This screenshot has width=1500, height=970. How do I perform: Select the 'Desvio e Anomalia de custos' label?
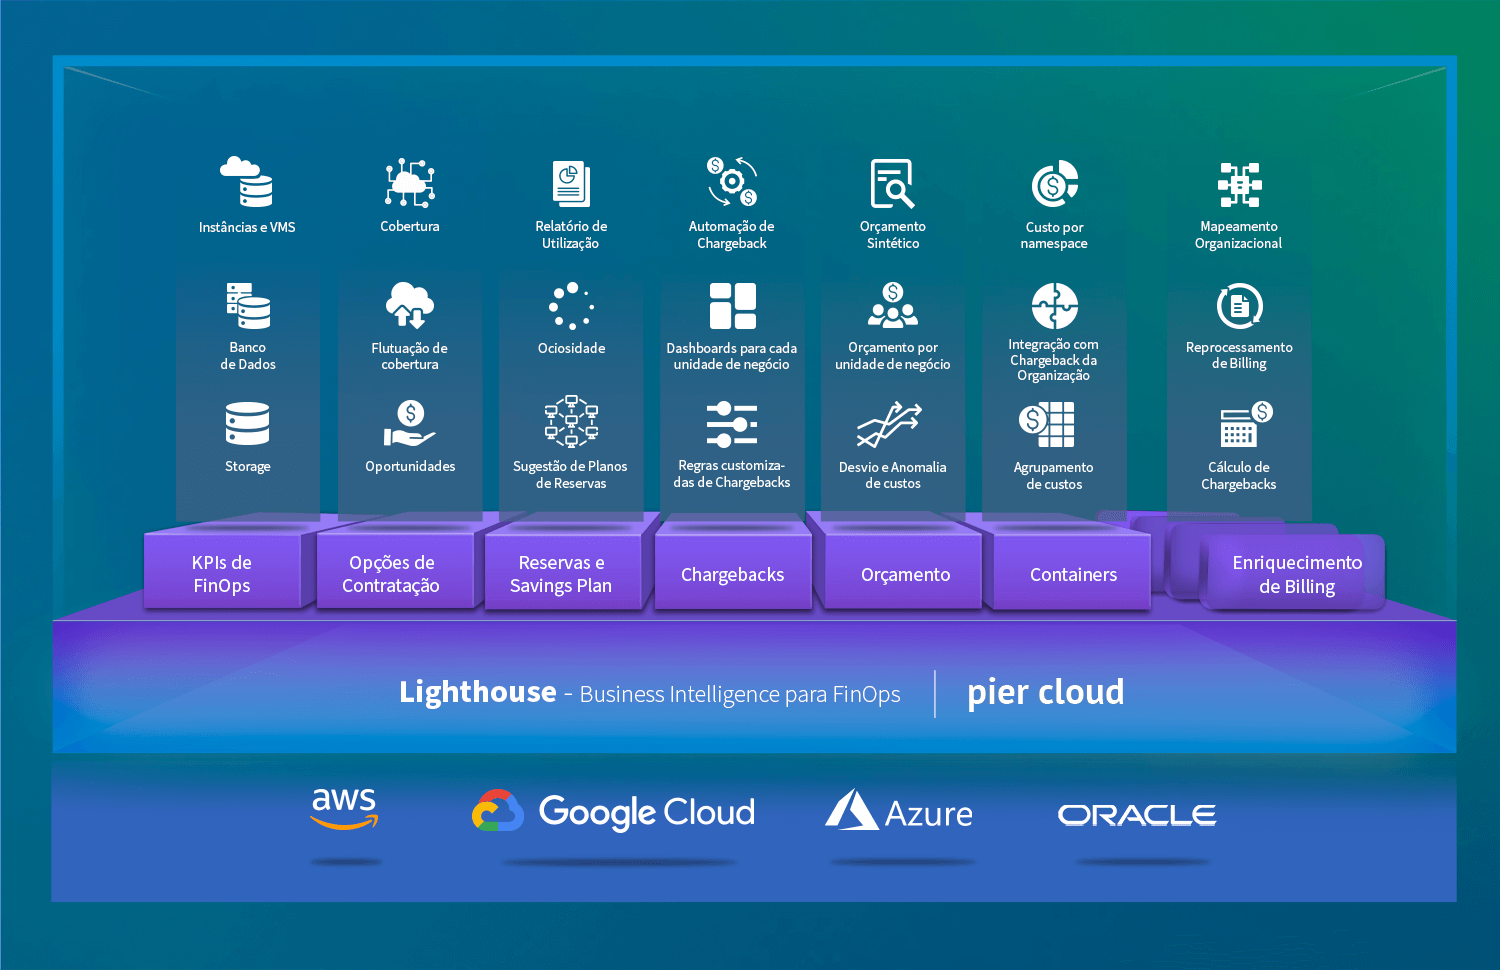pyautogui.click(x=893, y=475)
